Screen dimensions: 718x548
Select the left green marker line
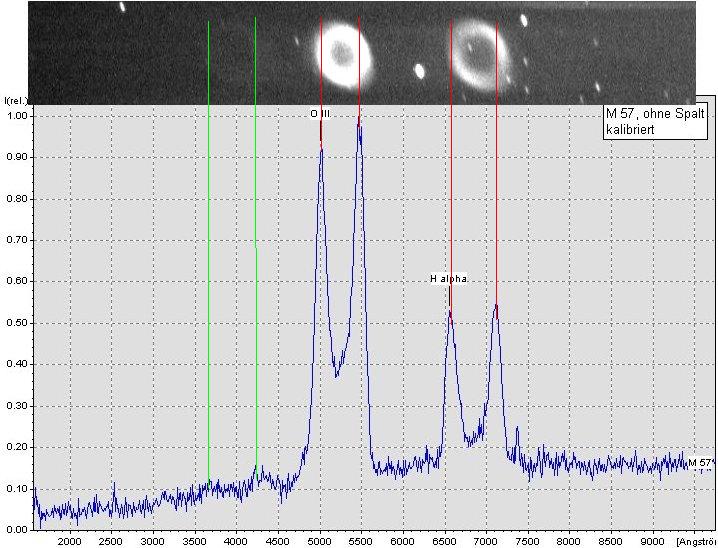[x=208, y=250]
